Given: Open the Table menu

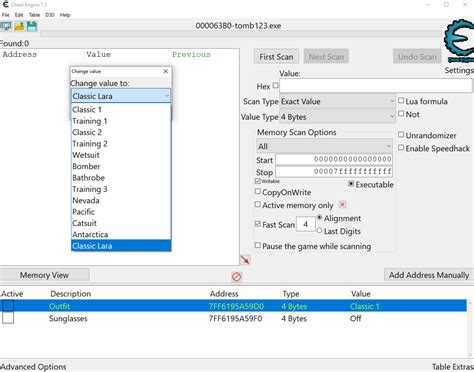Looking at the screenshot, I should (34, 15).
